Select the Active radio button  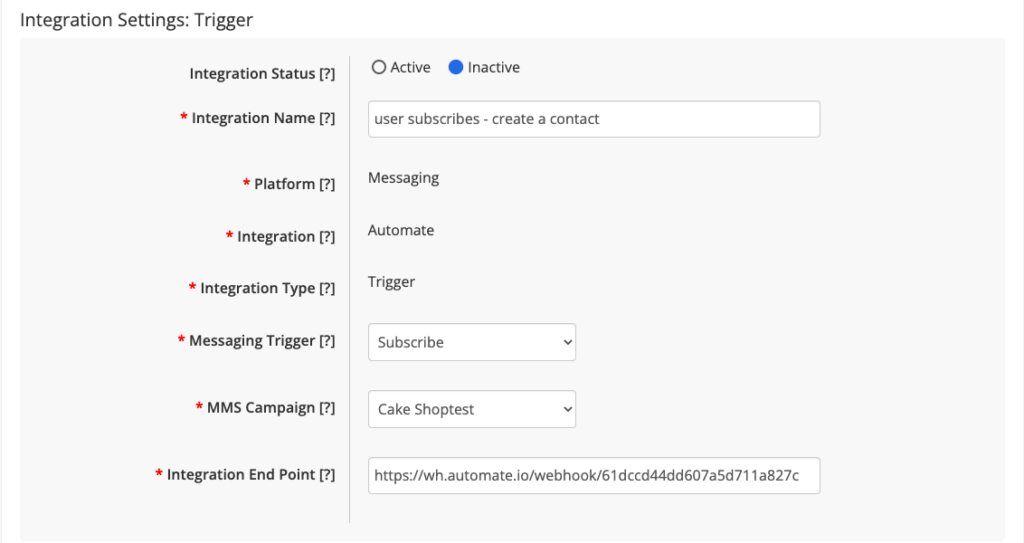click(379, 67)
